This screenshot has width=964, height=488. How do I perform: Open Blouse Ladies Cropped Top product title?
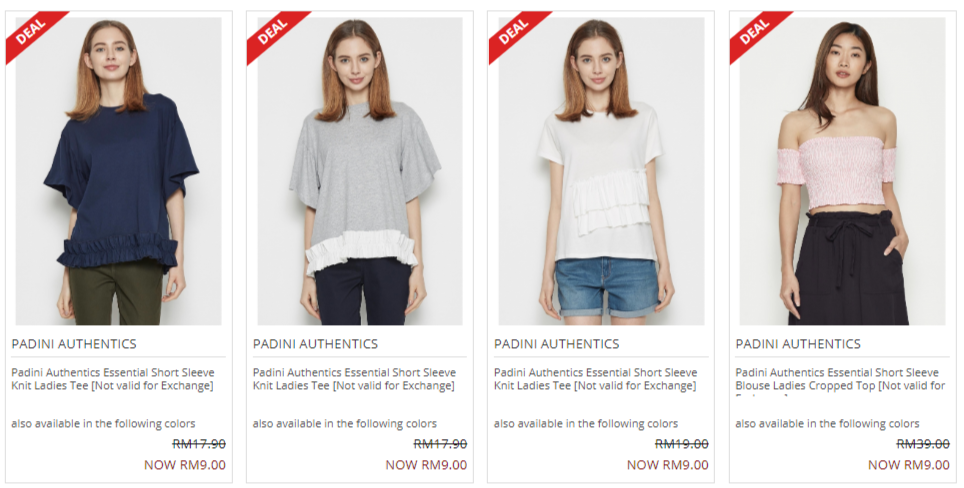point(840,380)
